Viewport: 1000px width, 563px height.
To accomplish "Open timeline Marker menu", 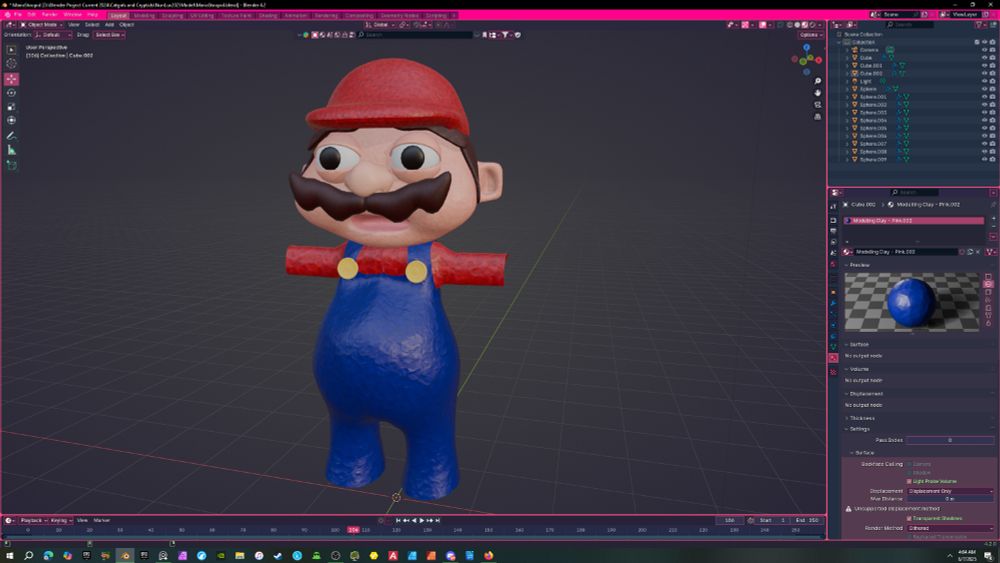I will [101, 520].
